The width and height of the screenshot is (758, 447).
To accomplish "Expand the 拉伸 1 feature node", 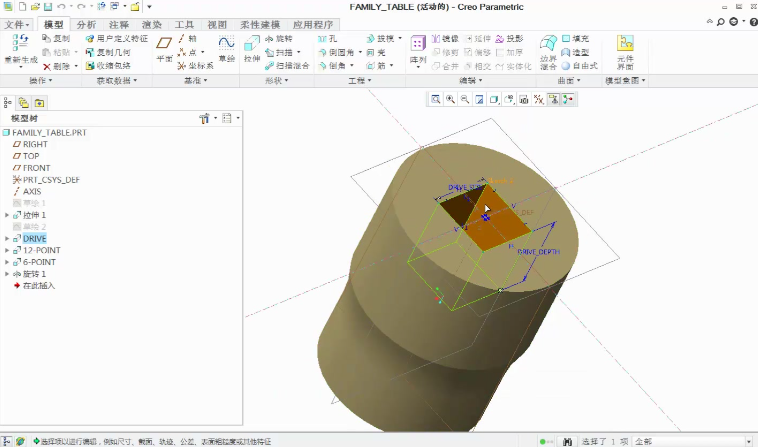I will [x=8, y=215].
